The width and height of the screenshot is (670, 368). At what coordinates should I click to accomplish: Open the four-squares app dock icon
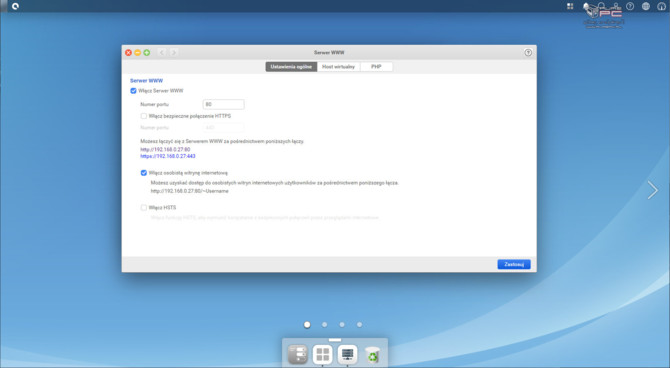coord(323,354)
